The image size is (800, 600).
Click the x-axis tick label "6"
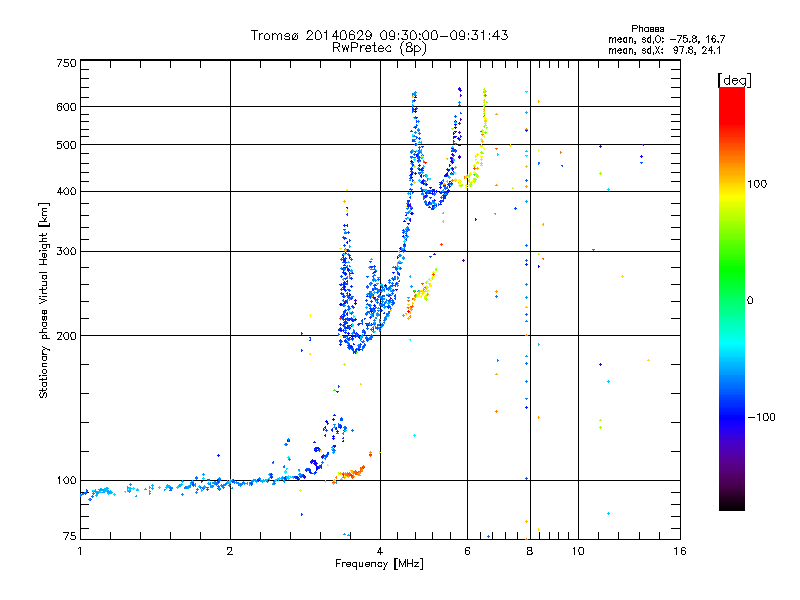pos(467,551)
